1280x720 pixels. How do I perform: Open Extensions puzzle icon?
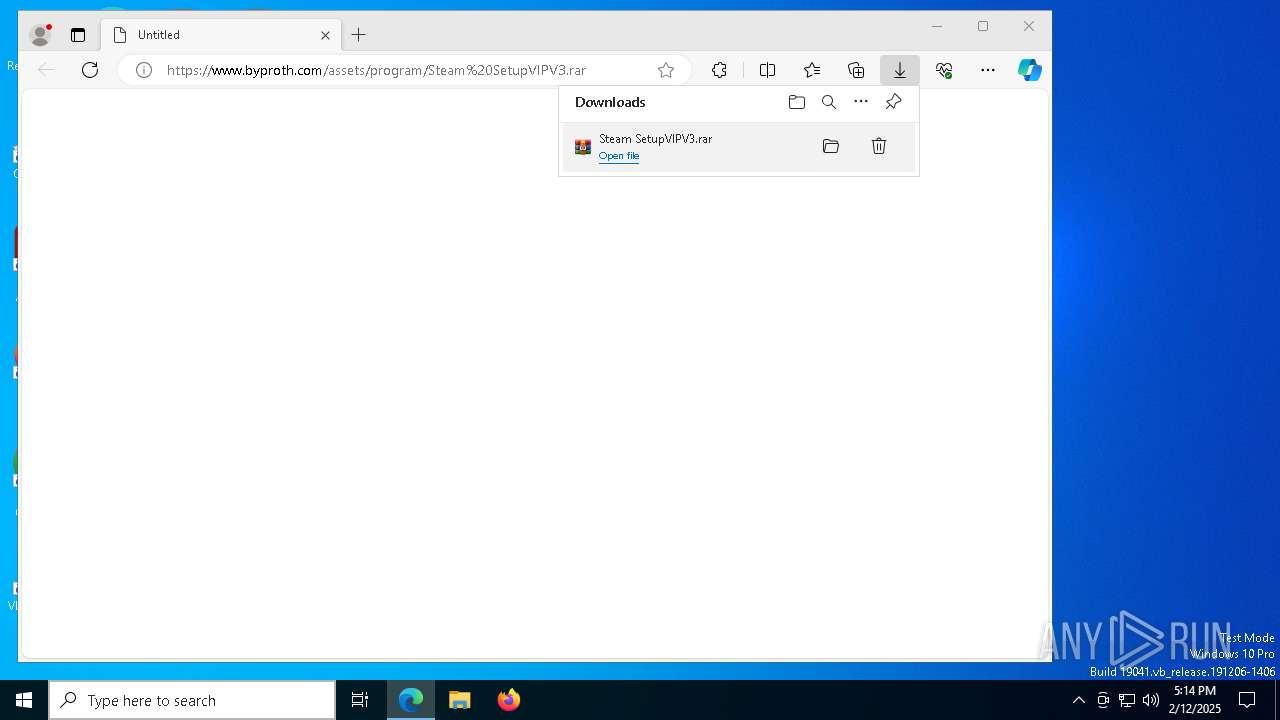click(x=719, y=70)
